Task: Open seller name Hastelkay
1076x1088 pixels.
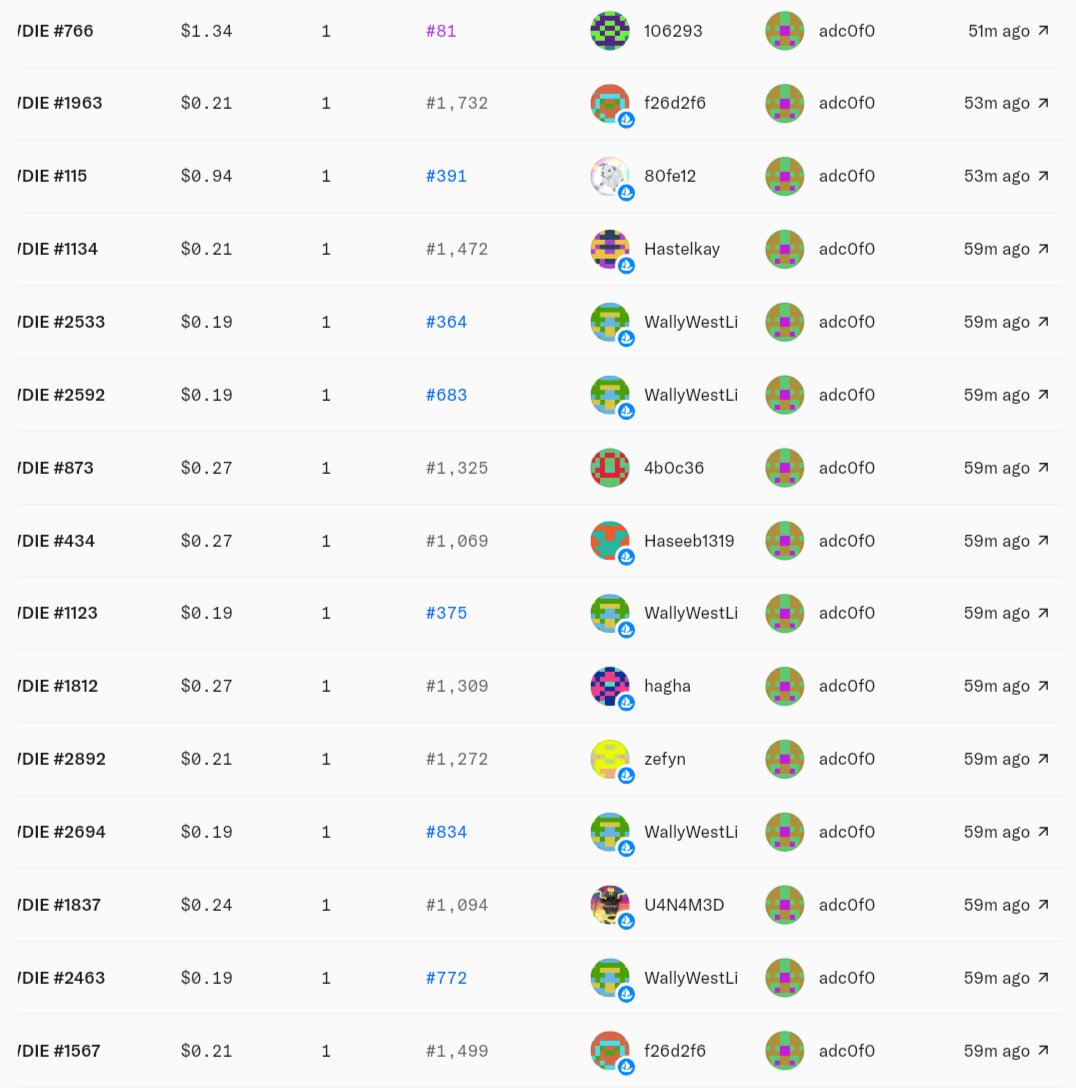Action: [x=682, y=249]
